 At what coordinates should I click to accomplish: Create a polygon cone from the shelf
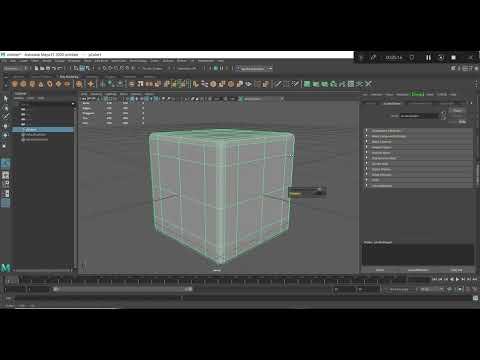[x=41, y=84]
